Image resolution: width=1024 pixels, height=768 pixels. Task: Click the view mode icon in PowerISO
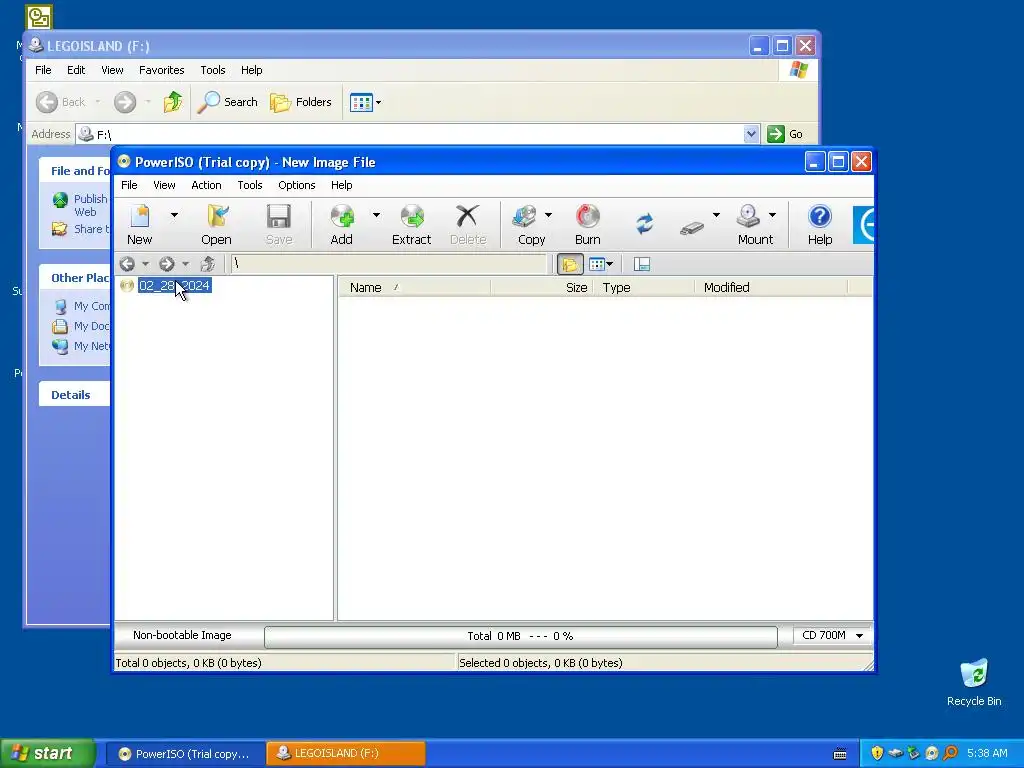coord(596,264)
